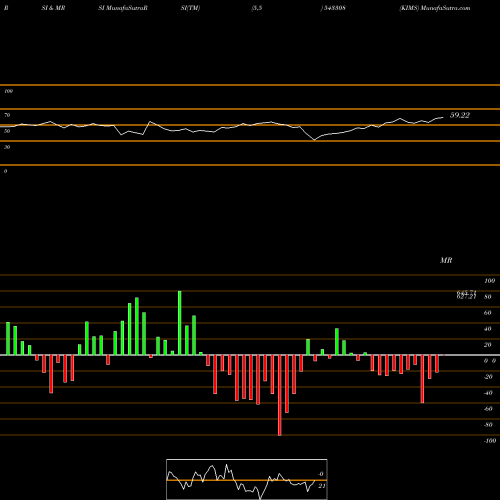This screenshot has height=500, width=500.
Task: Click the MR axis label 80
Action: (488, 297)
